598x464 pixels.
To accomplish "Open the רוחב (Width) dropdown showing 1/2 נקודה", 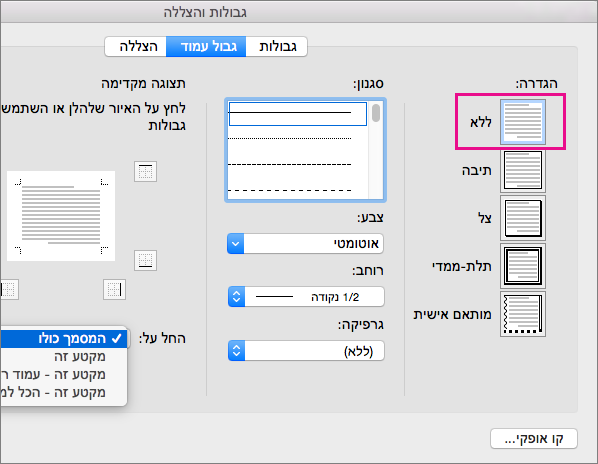I will click(x=306, y=297).
